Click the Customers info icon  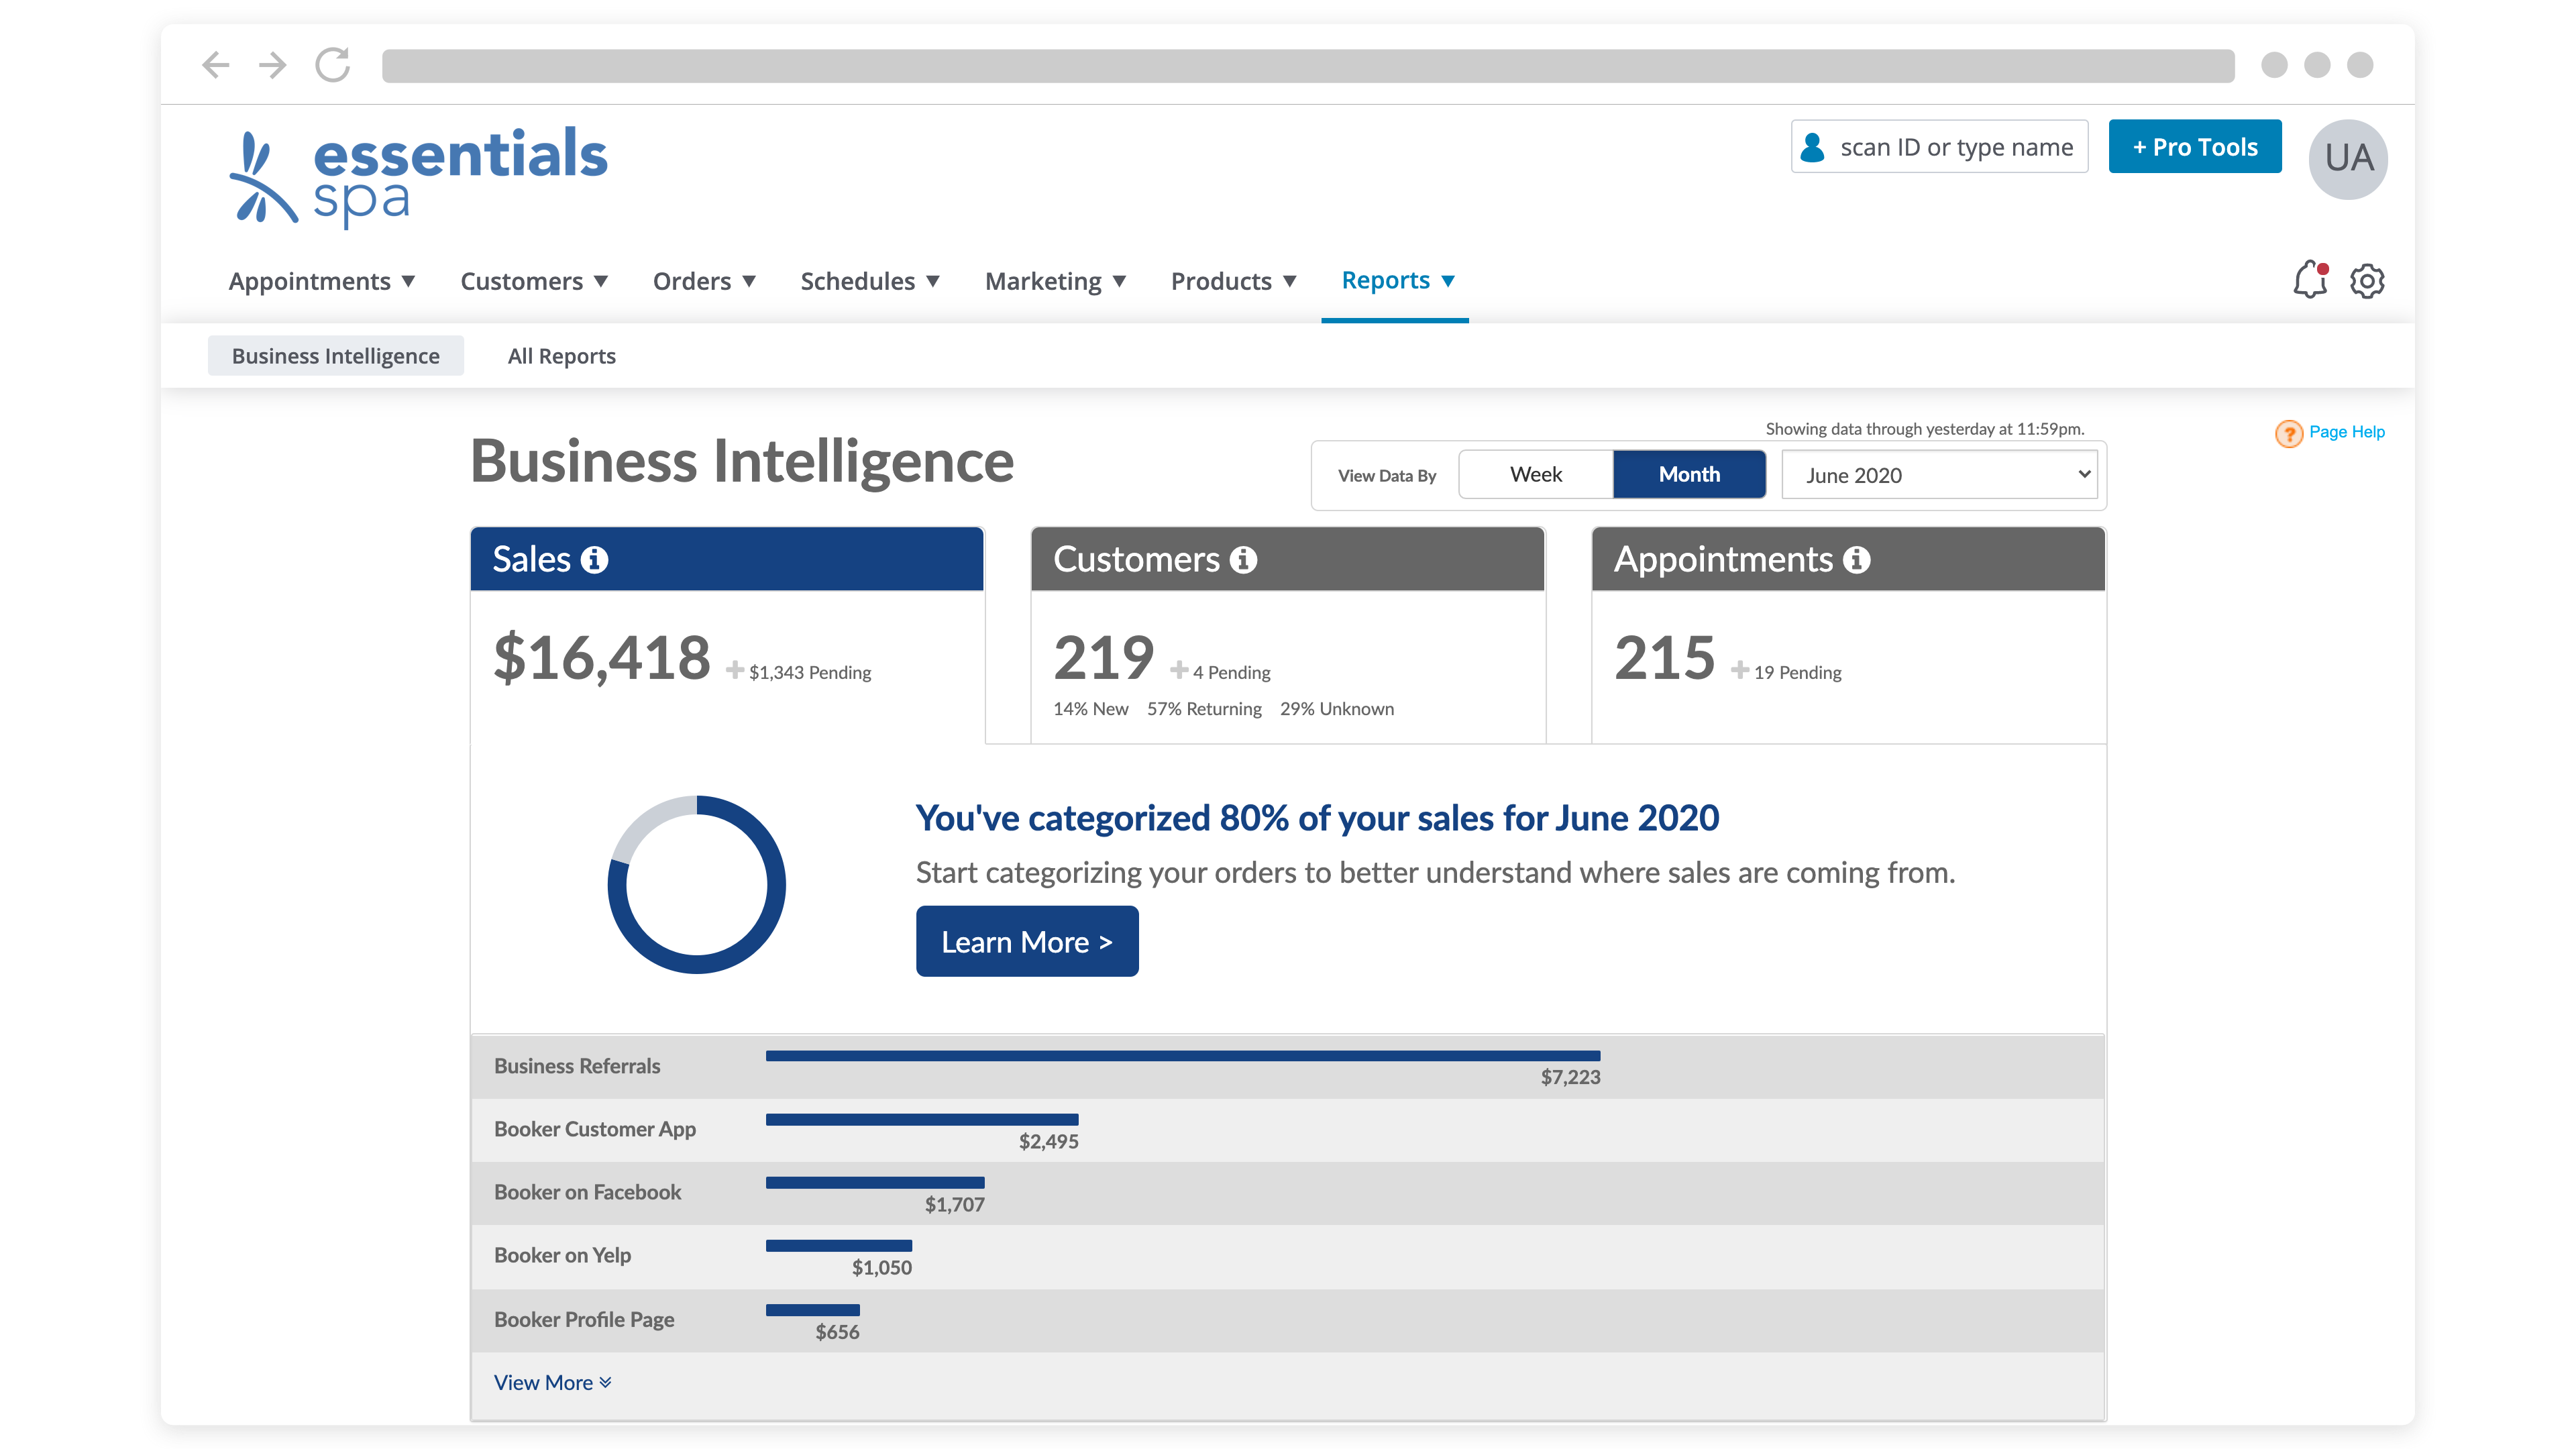coord(1243,560)
